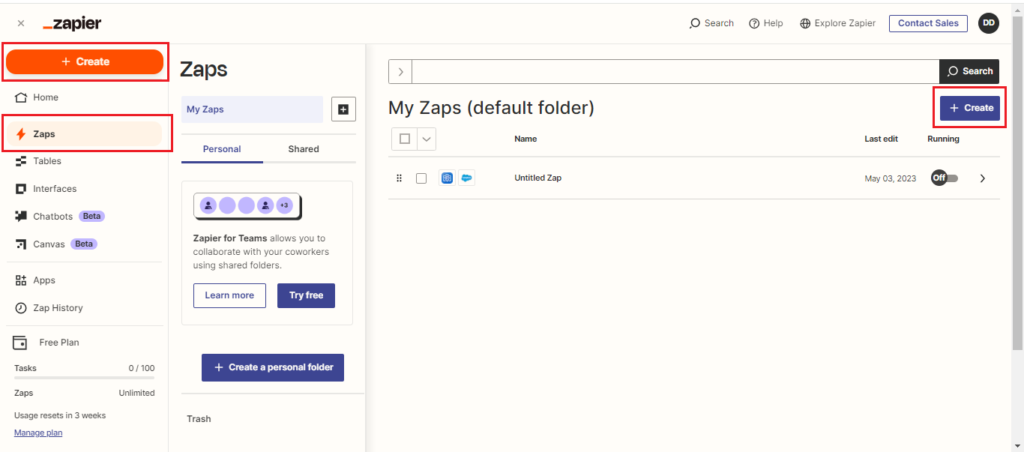Open Chatbots Beta in the sidebar
Viewport: 1024px width, 452px height.
pyautogui.click(x=85, y=216)
